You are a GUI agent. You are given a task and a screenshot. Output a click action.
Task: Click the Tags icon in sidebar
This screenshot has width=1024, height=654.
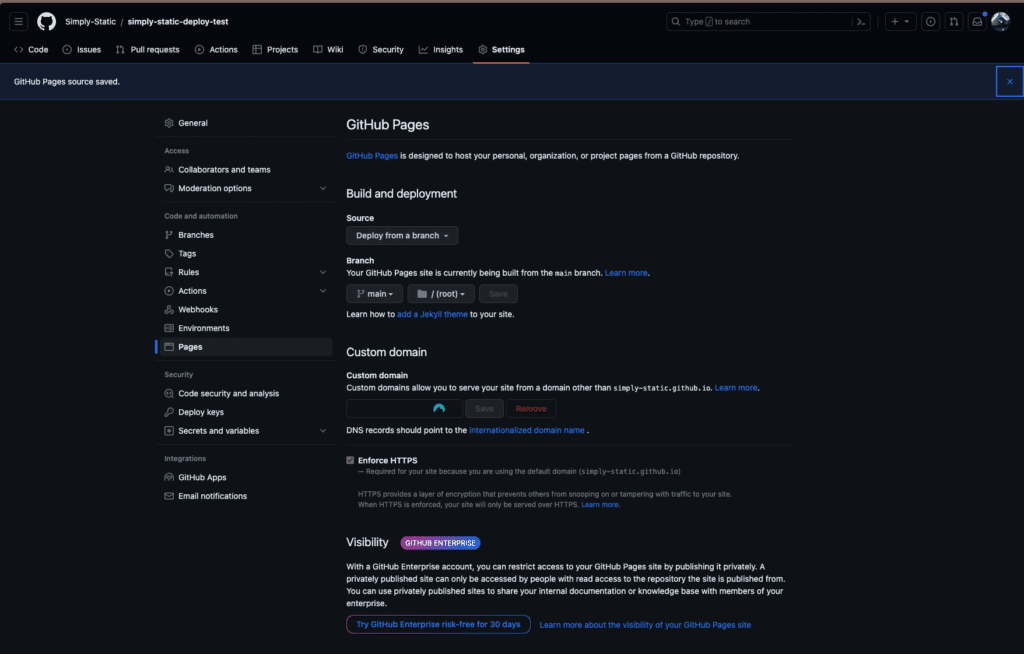[x=169, y=253]
